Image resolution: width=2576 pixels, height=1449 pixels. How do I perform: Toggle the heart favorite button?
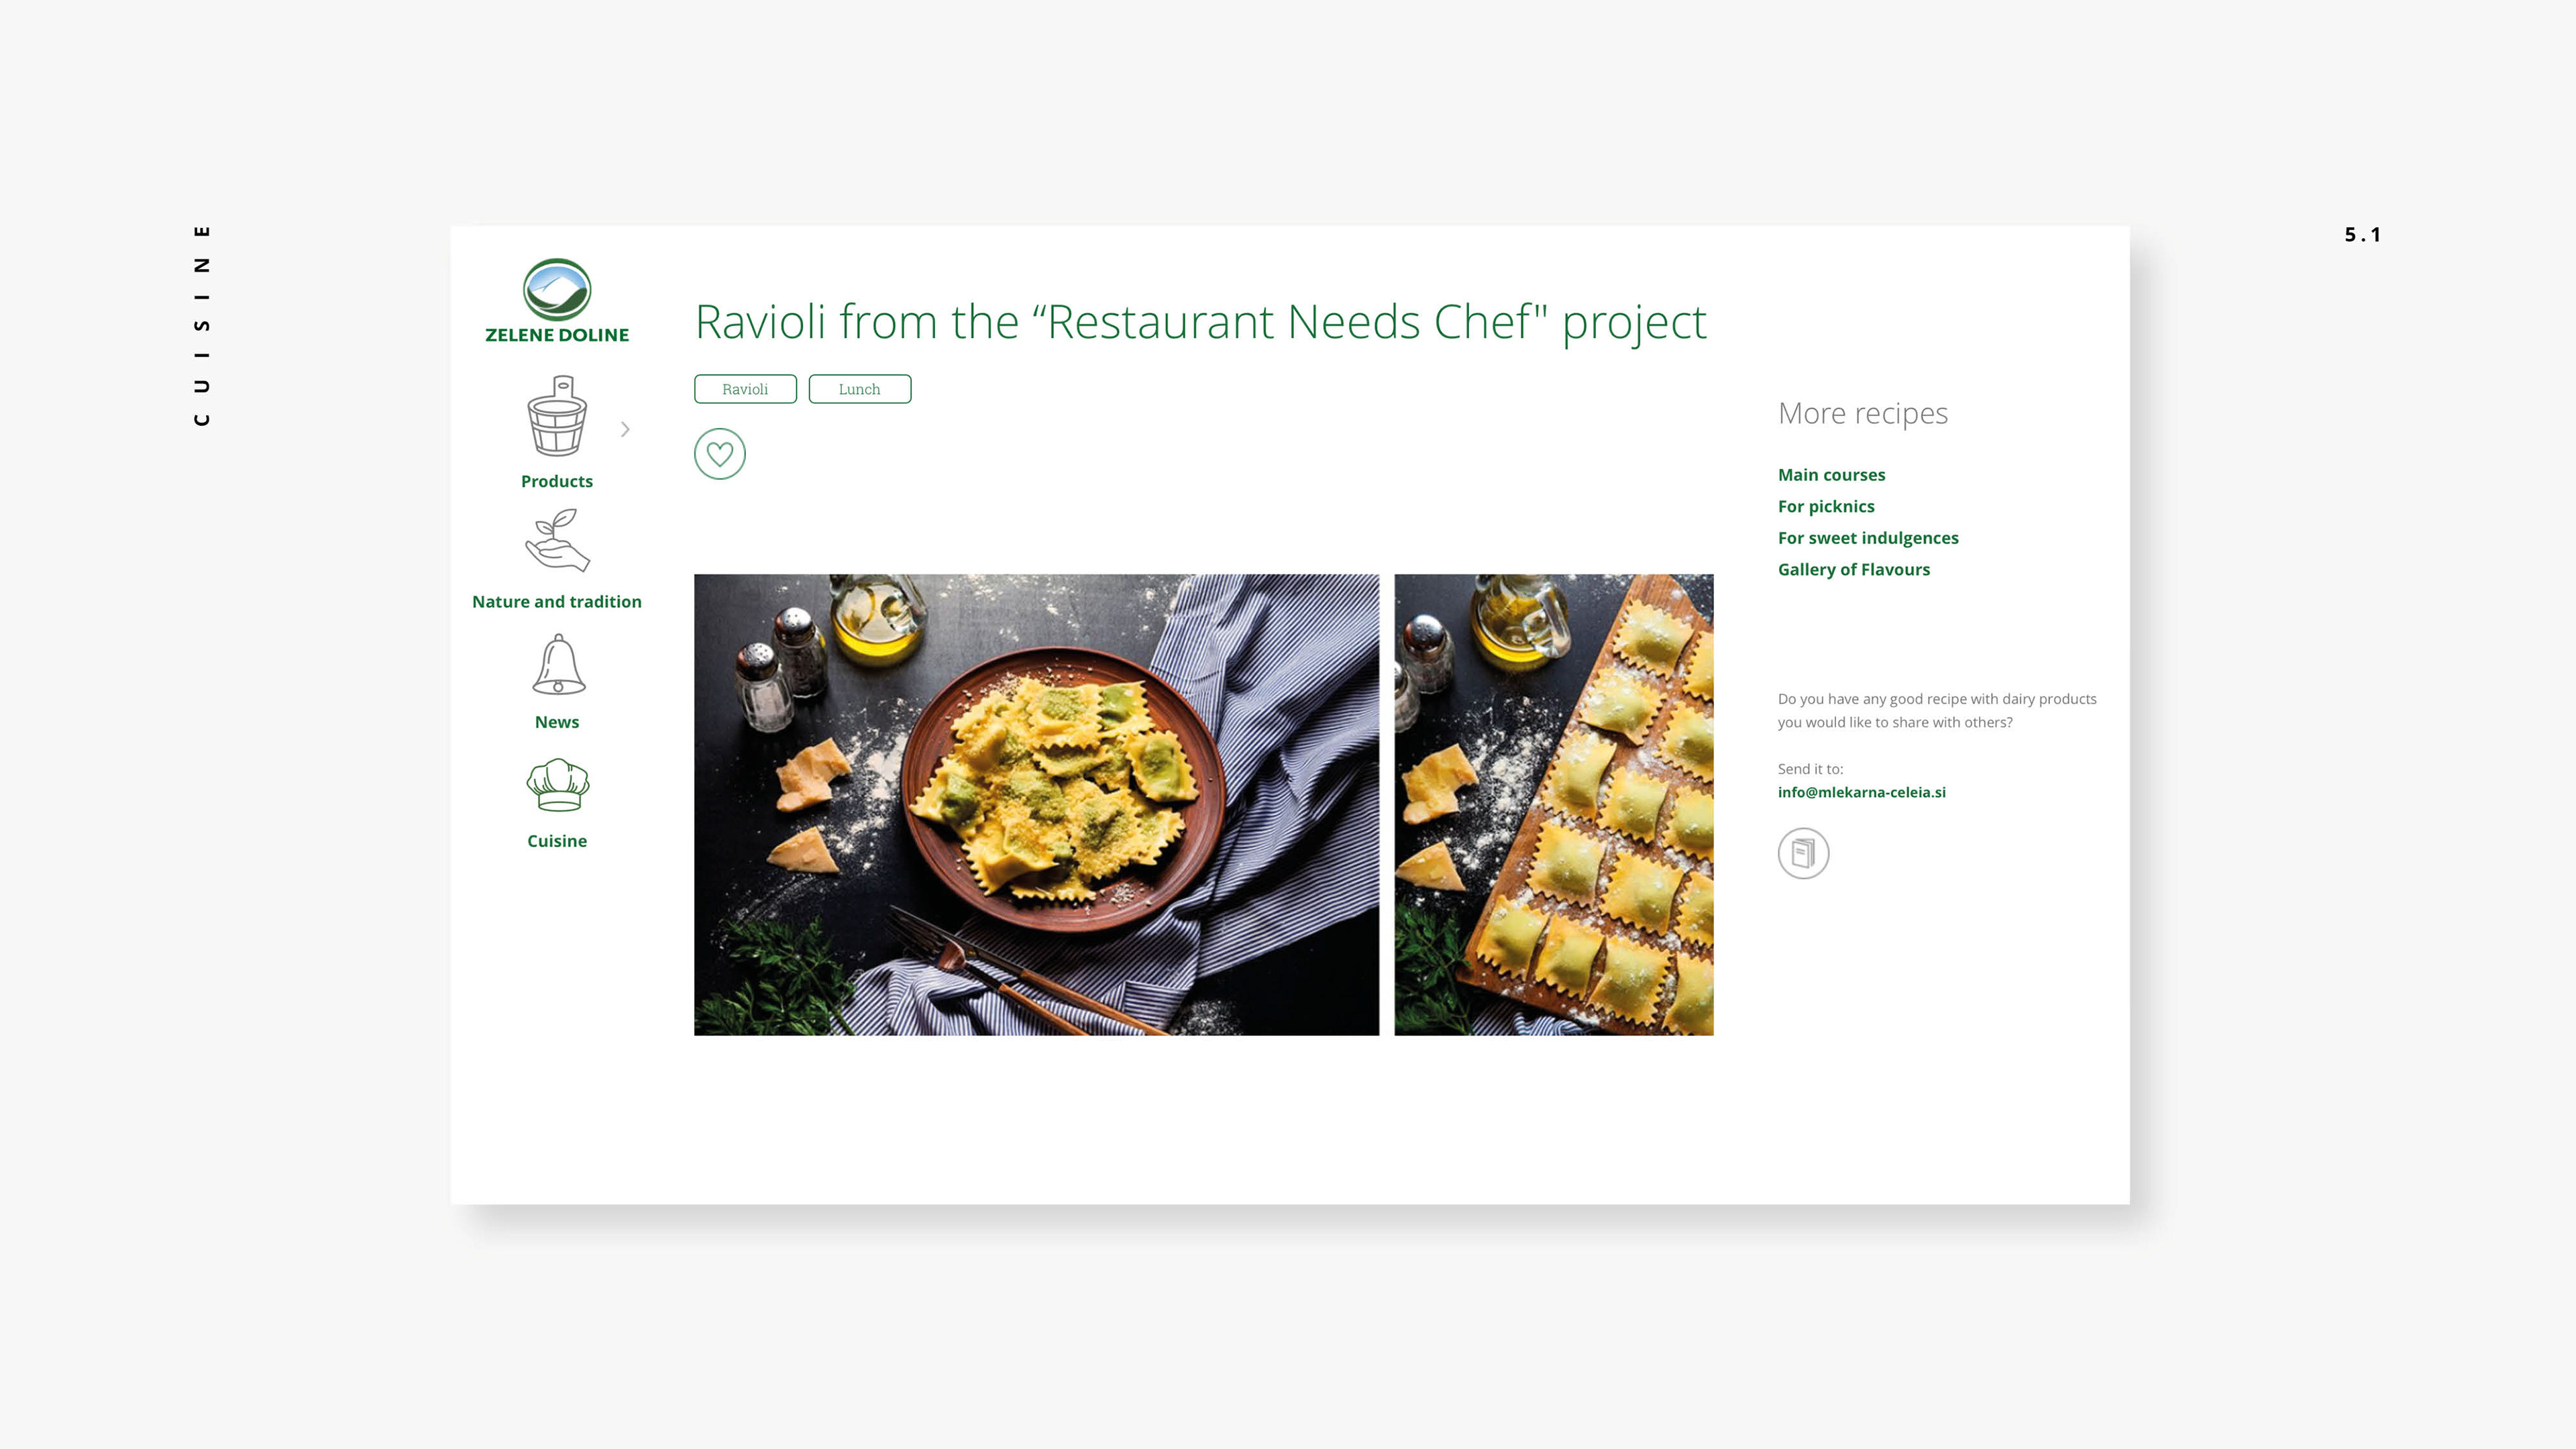[720, 454]
